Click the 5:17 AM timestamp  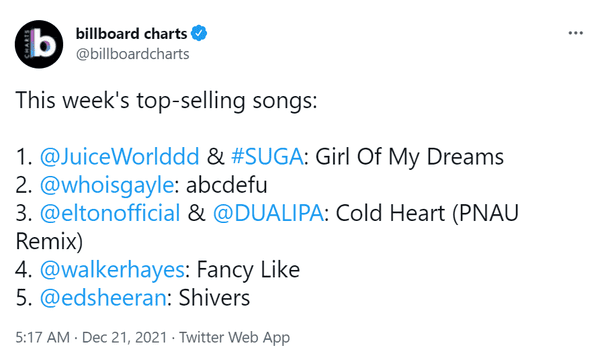[x=42, y=338]
